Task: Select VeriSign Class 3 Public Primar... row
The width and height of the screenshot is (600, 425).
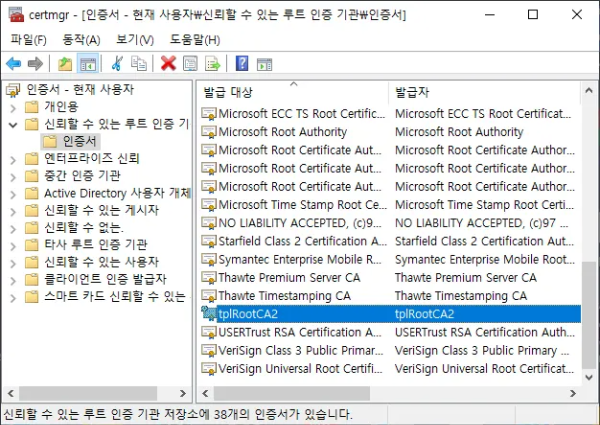Action: pos(390,350)
